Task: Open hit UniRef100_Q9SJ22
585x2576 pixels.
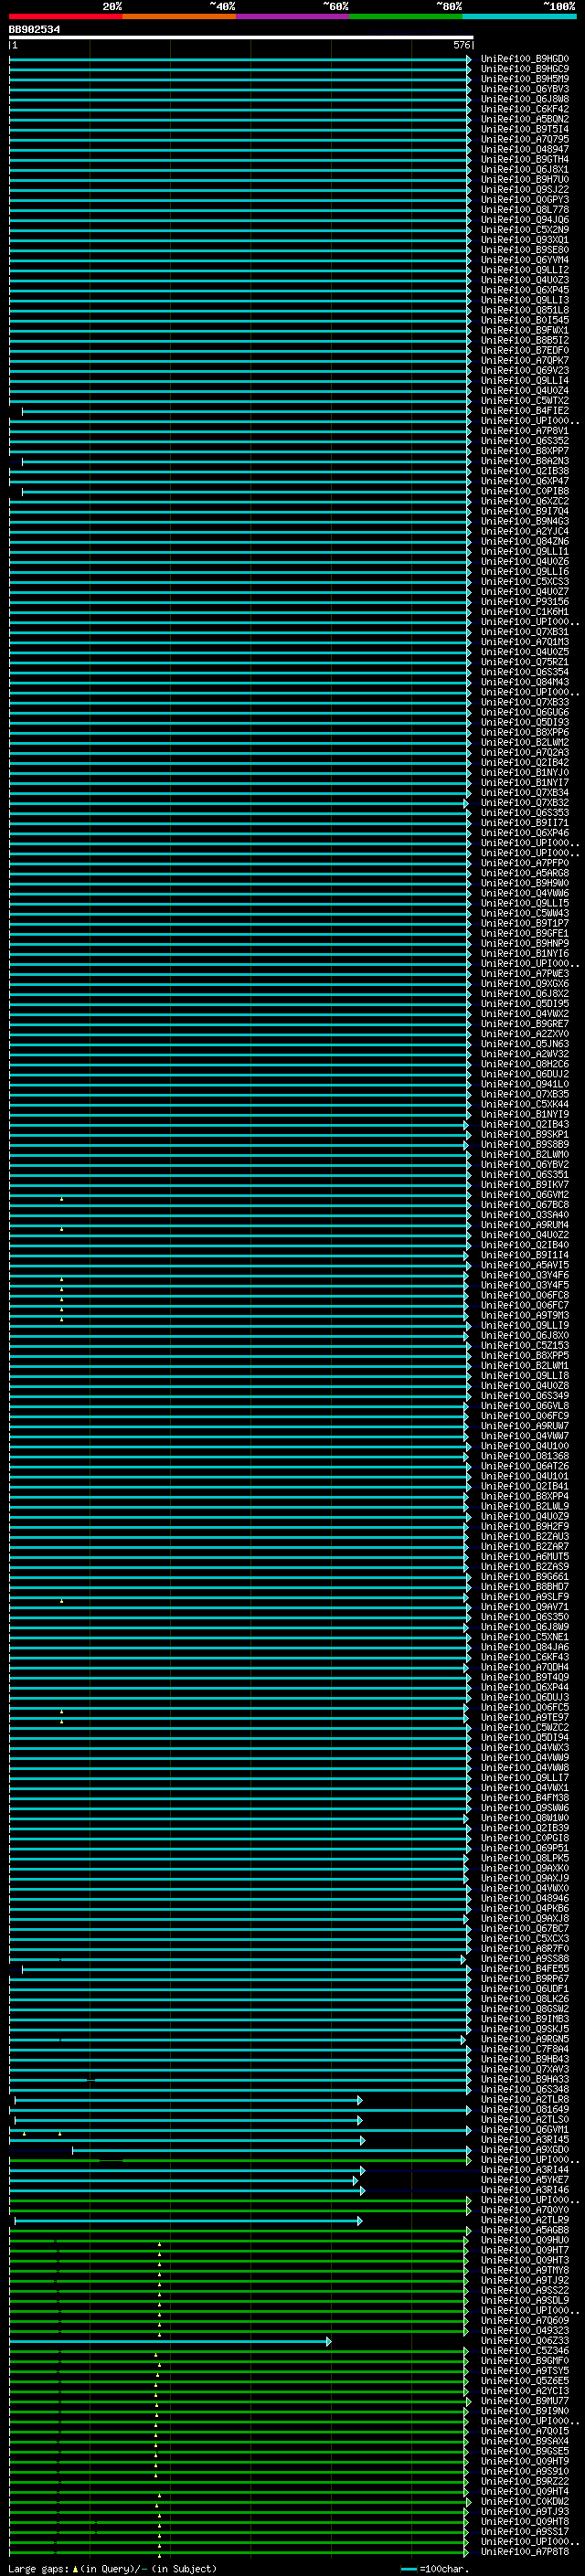Action: (x=525, y=189)
